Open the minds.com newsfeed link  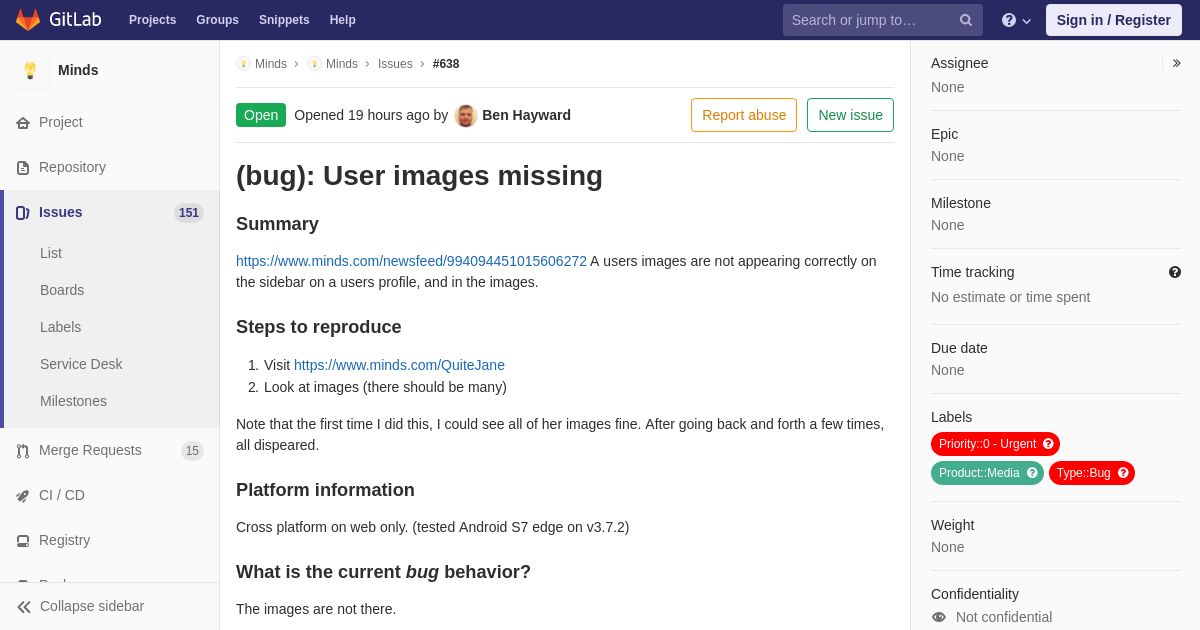coord(411,261)
